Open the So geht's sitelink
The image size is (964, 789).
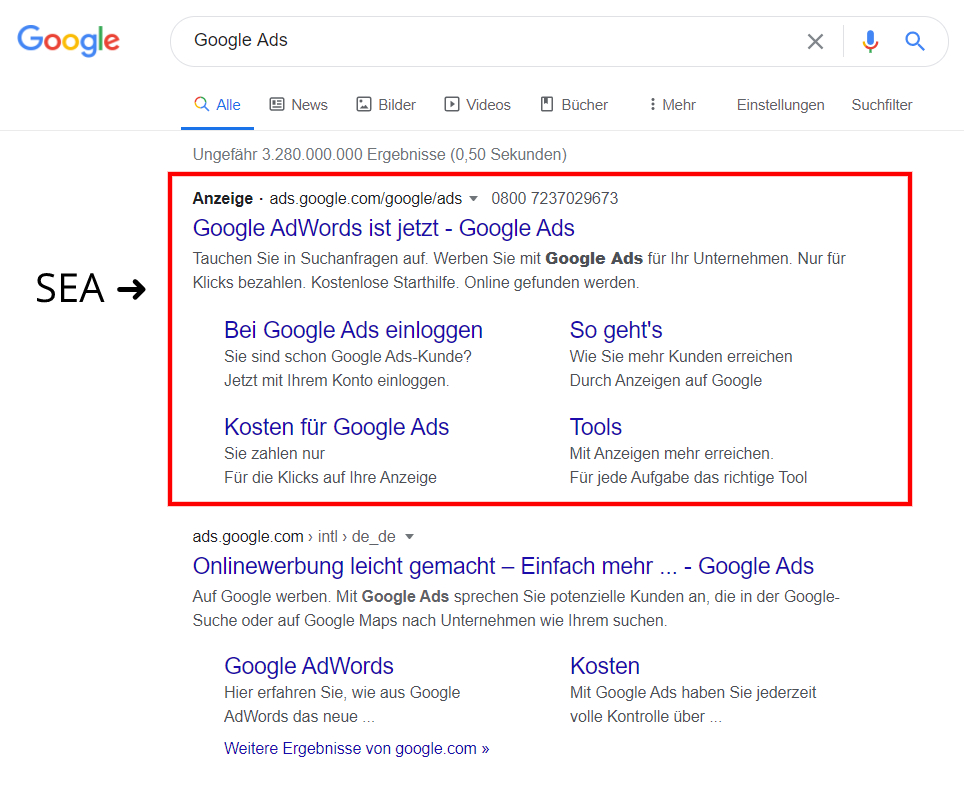pos(616,330)
